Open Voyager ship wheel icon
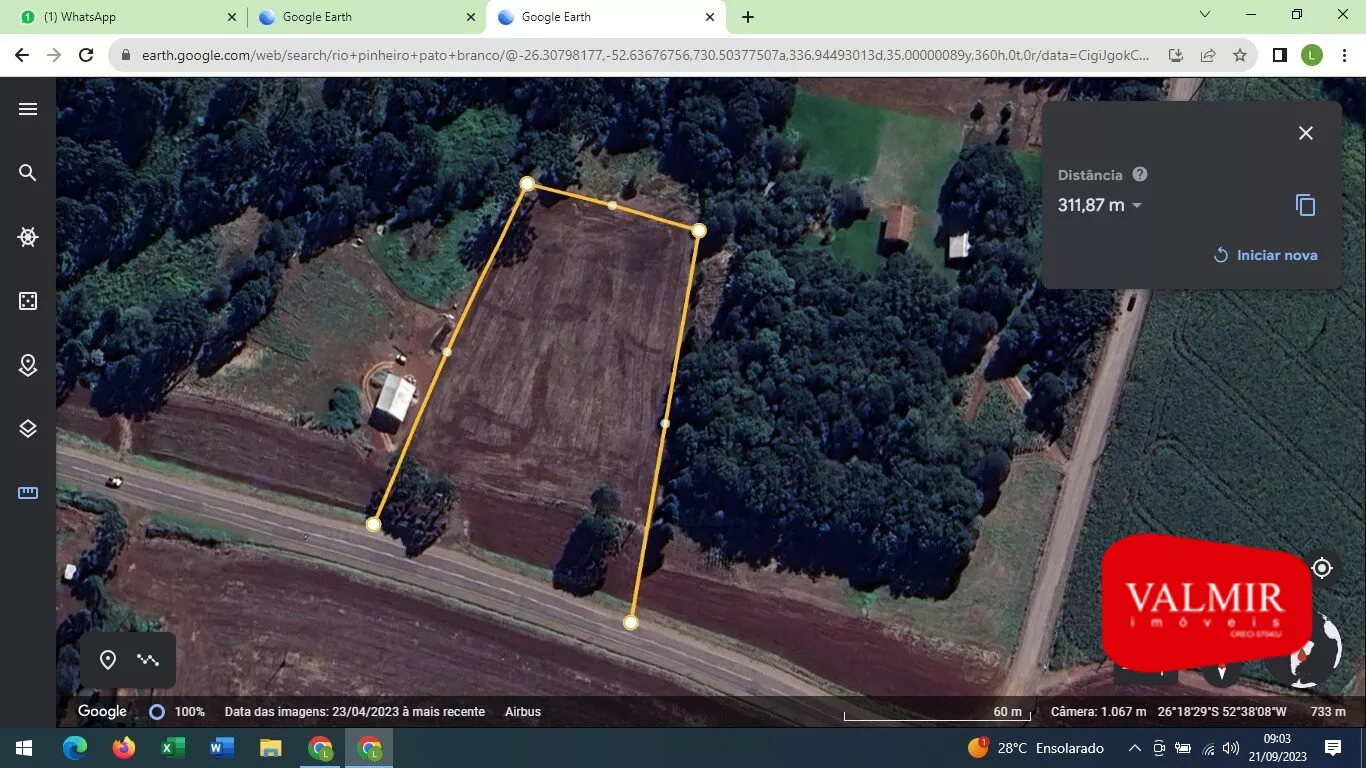Screen dimensions: 1366x768 28,237
